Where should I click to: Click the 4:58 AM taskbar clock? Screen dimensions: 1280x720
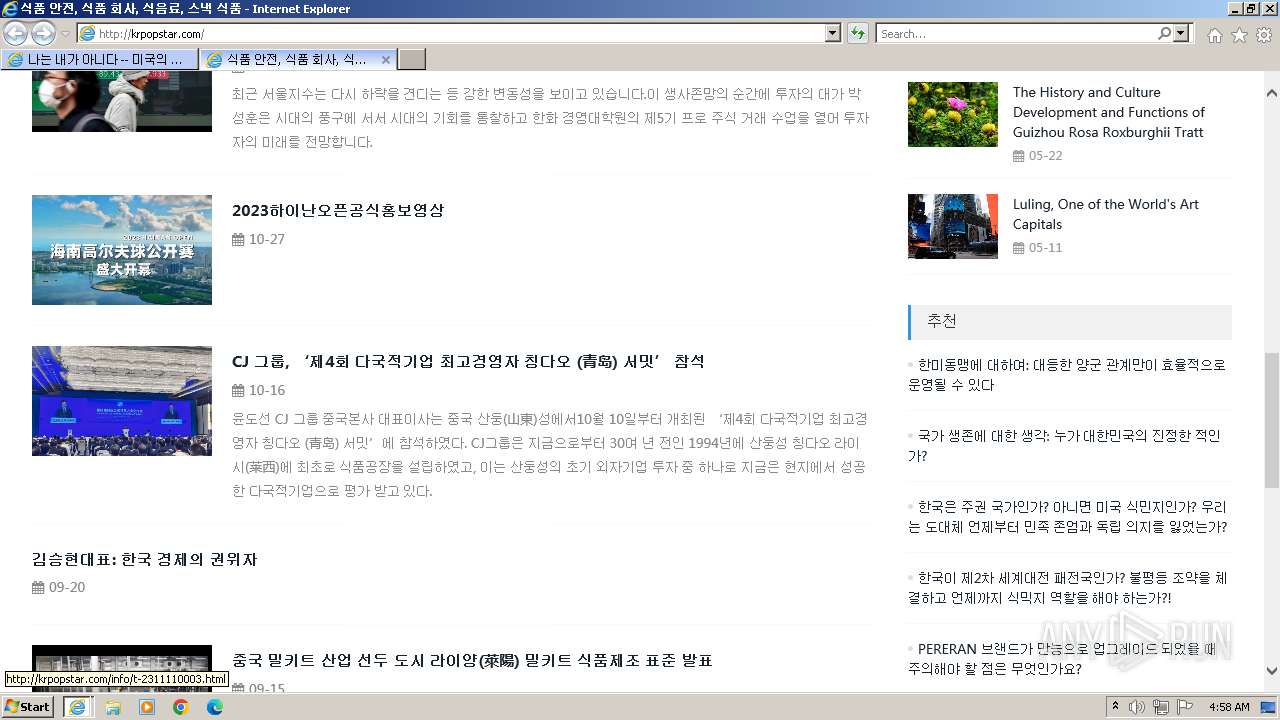tap(1229, 707)
